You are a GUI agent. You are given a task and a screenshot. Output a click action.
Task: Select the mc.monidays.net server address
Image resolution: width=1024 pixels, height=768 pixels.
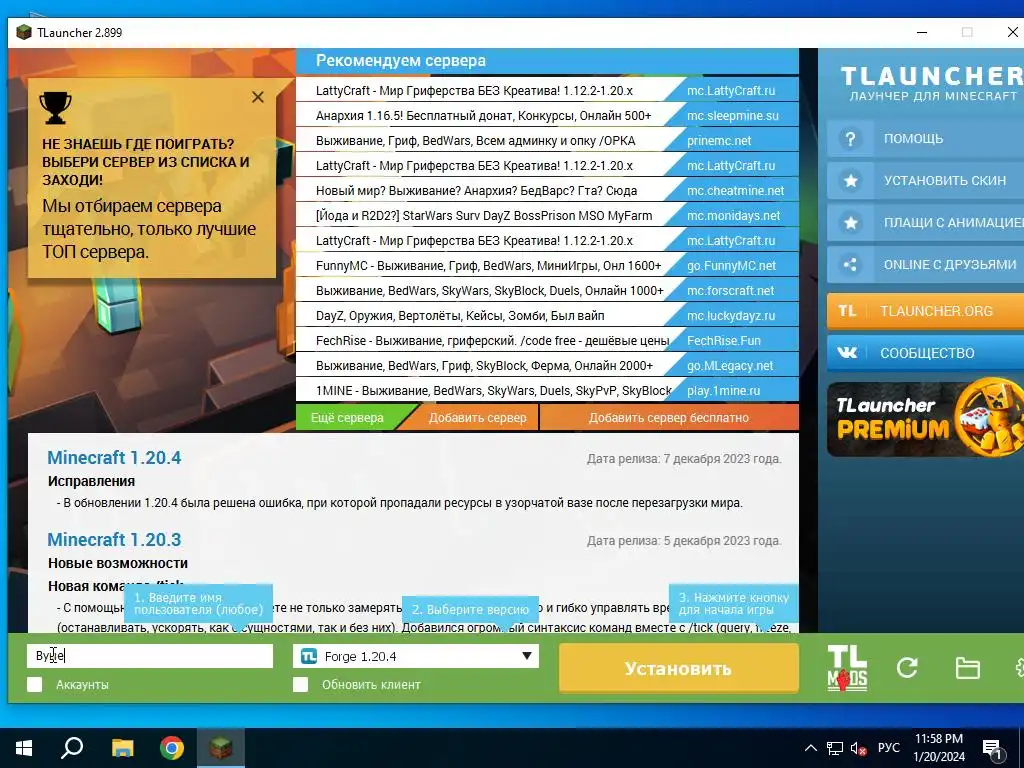pos(733,216)
